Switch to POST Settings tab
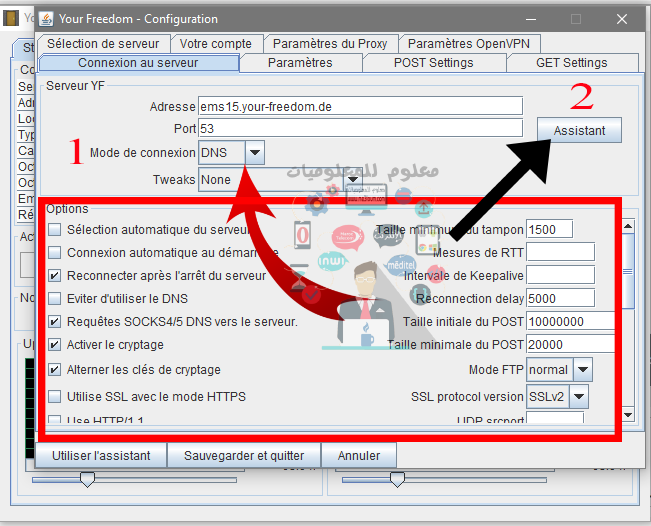Image resolution: width=651 pixels, height=526 pixels. click(433, 63)
